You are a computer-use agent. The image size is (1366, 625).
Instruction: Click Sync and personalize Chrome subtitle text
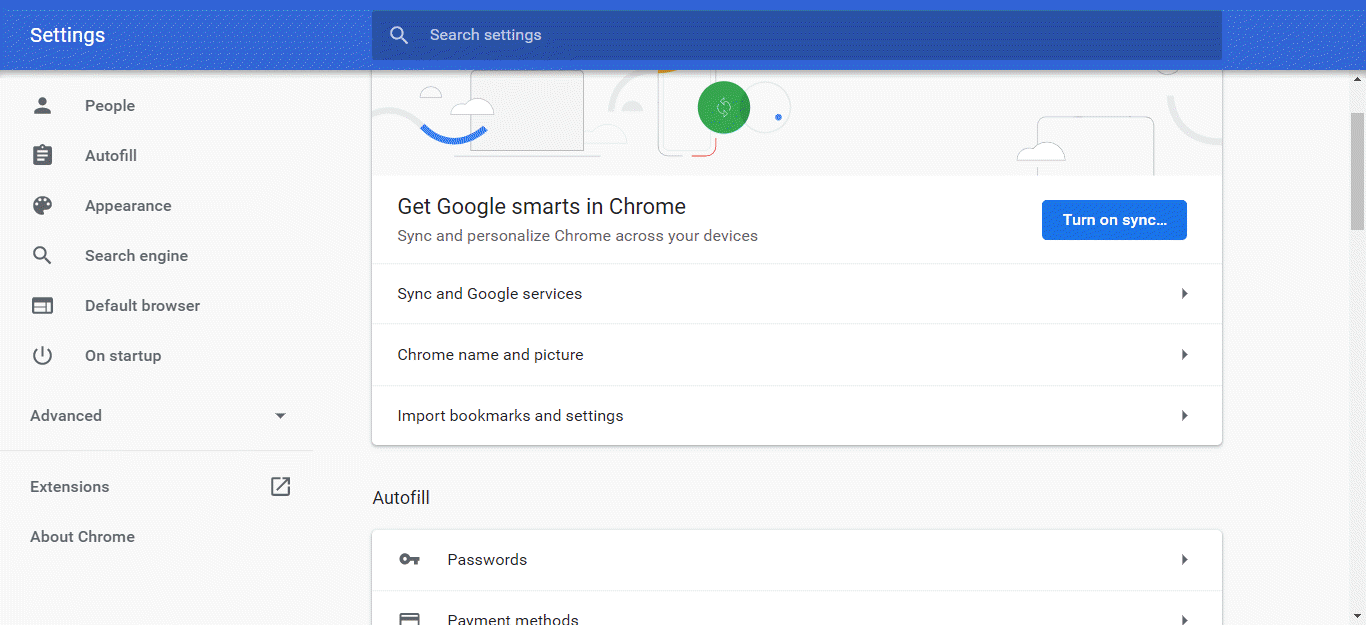coord(578,236)
